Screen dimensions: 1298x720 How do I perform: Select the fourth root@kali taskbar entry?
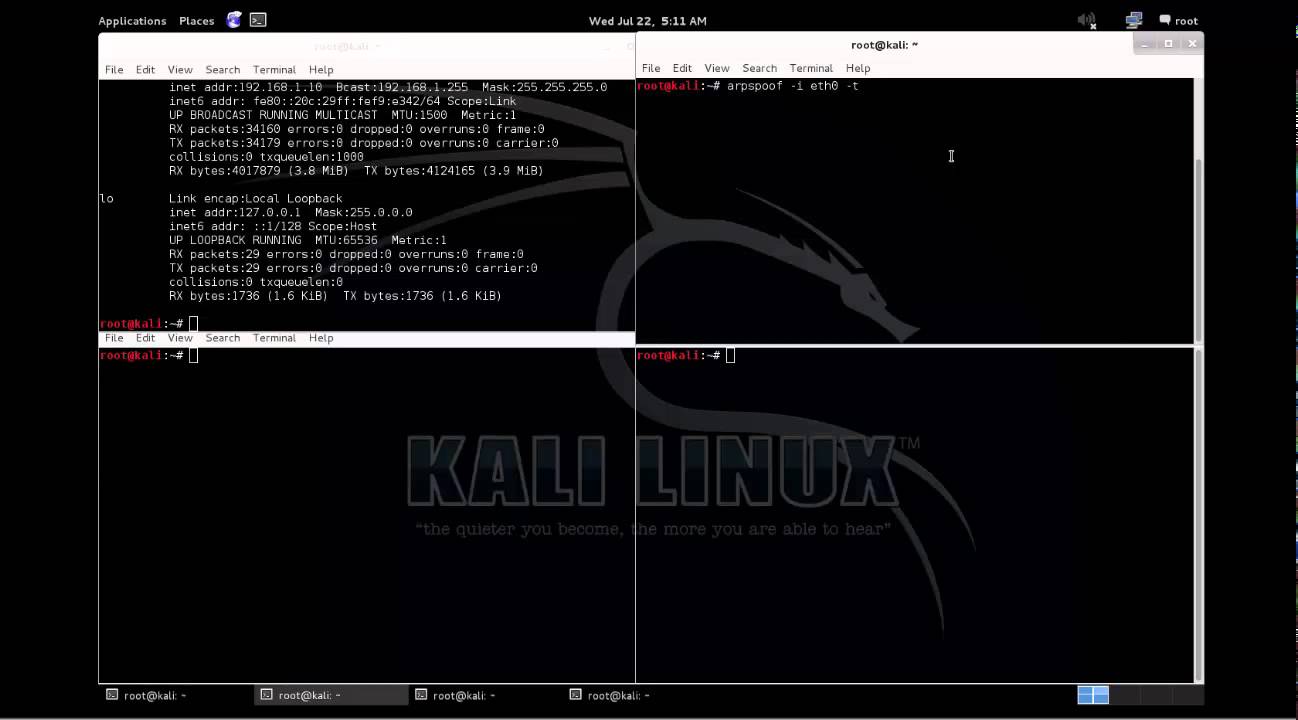coord(640,695)
